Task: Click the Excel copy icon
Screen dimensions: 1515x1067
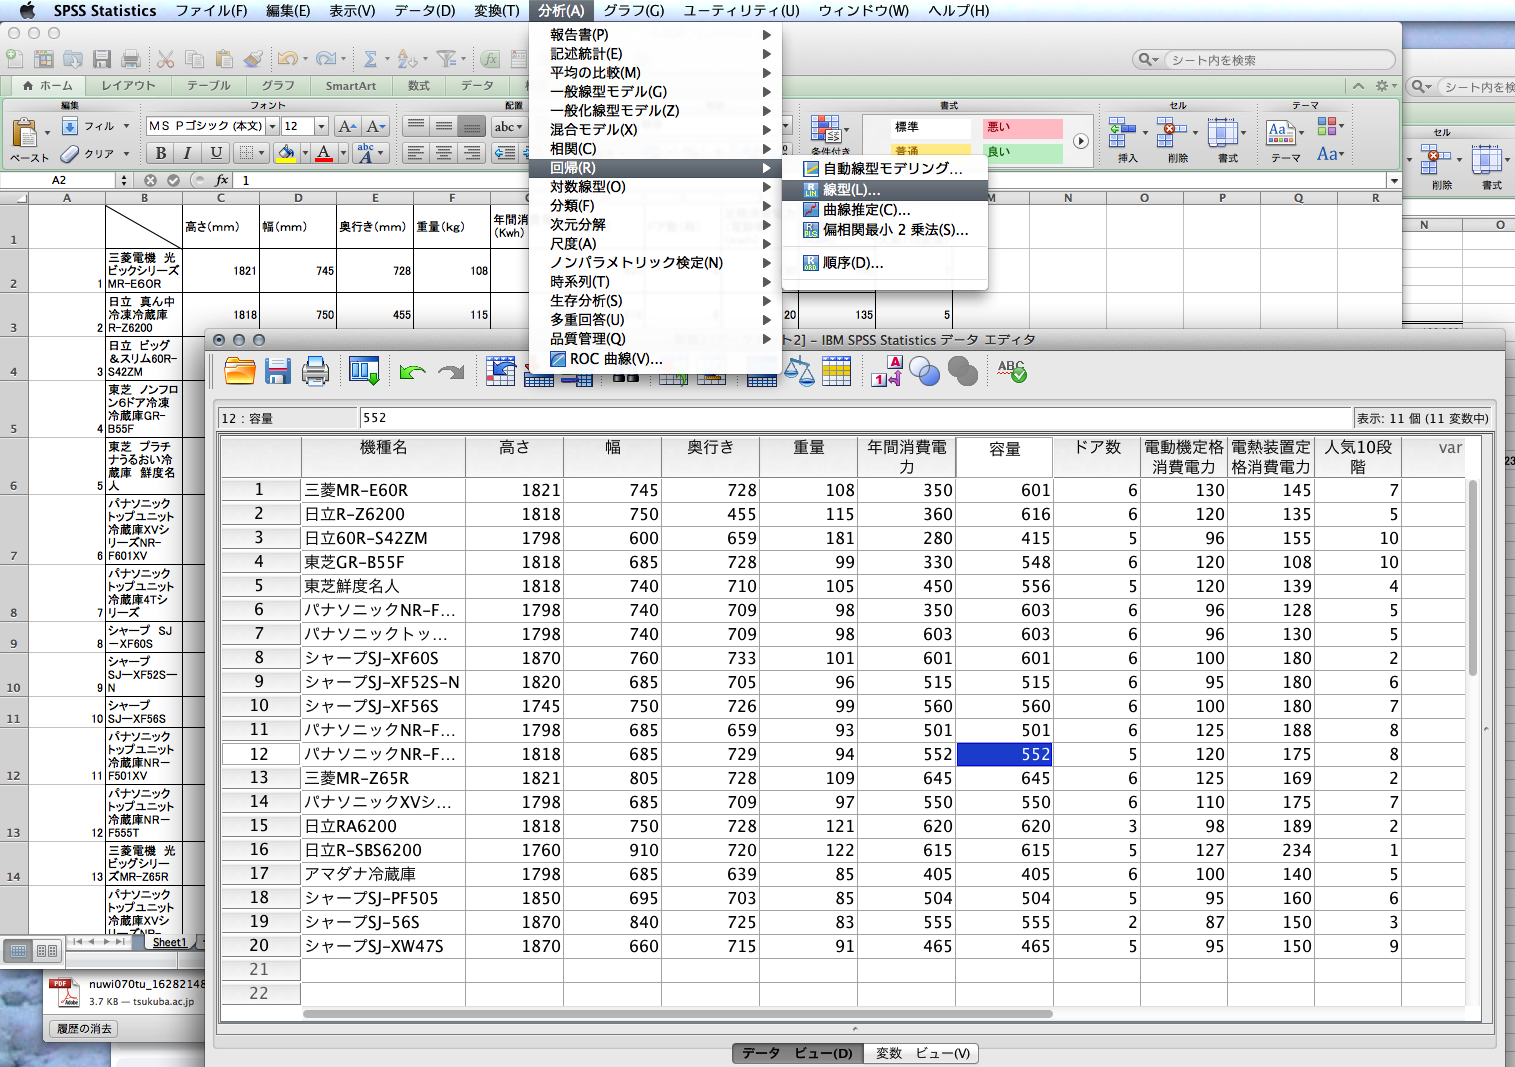Action: tap(195, 59)
